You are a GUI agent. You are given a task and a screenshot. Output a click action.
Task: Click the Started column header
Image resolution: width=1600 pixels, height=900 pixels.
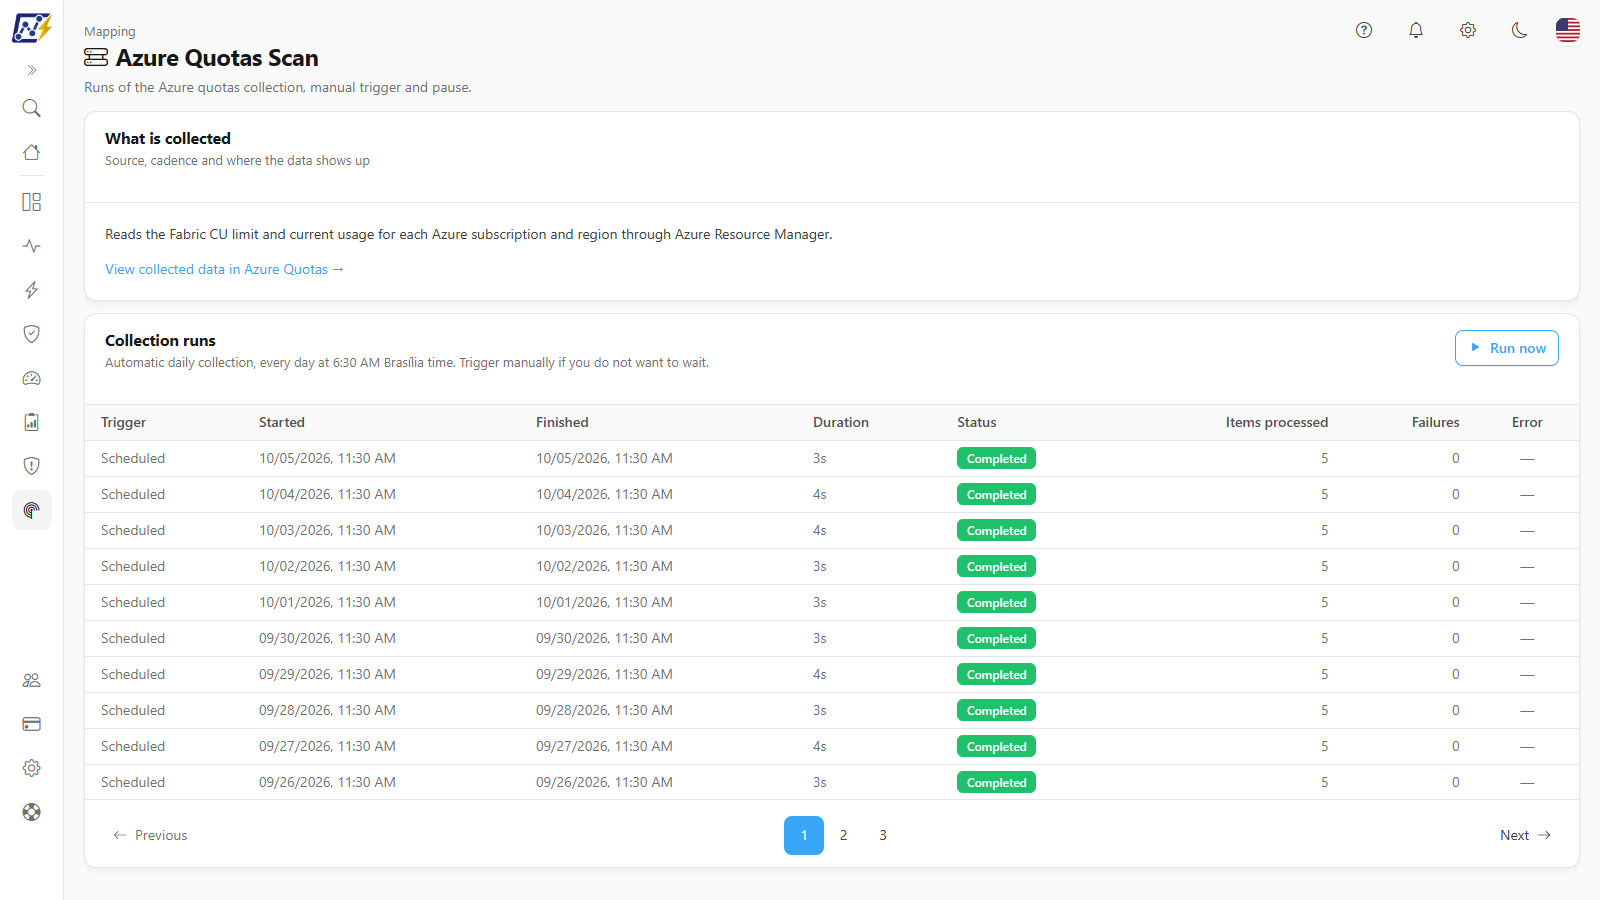point(282,422)
